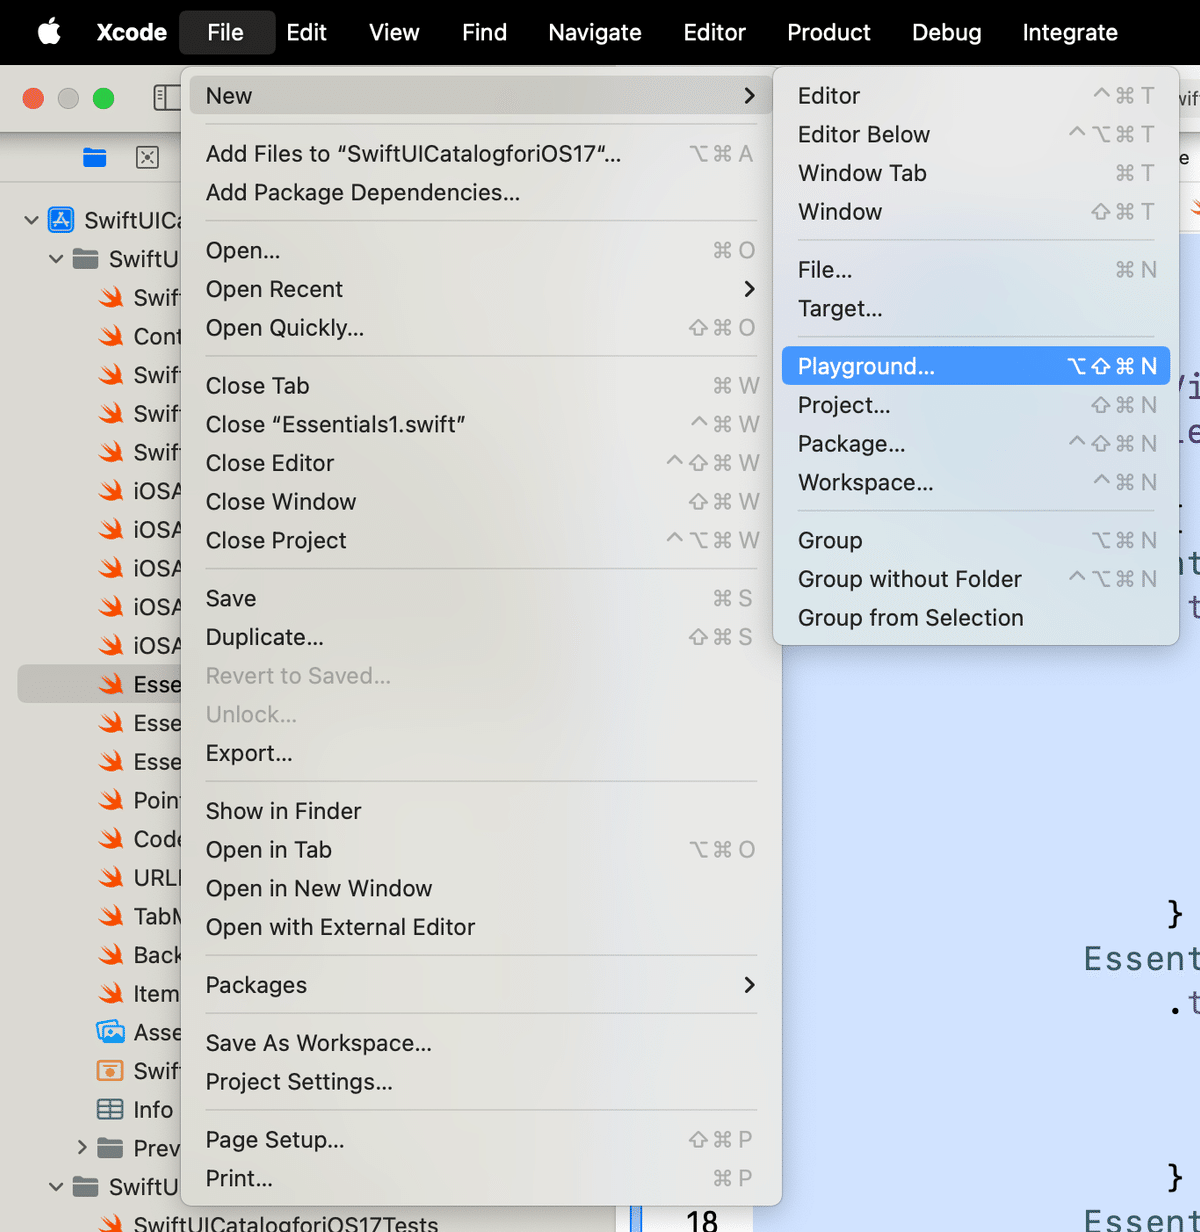Choose Project... in New submenu
The height and width of the screenshot is (1232, 1200).
pyautogui.click(x=976, y=405)
